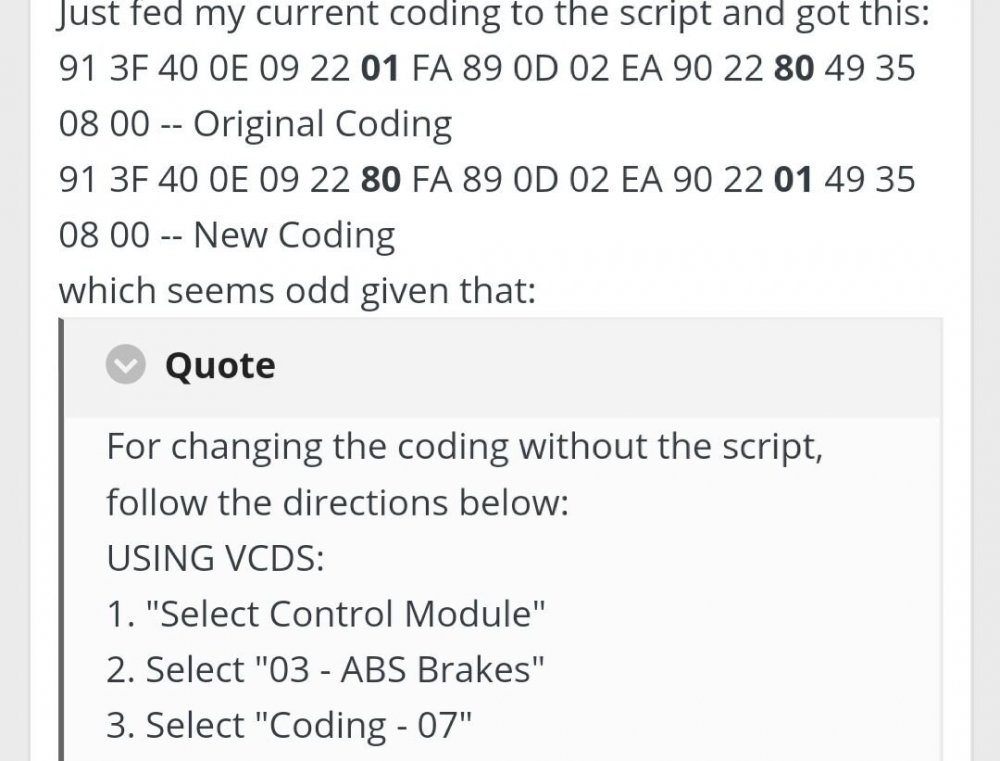Click bold "80" in the Original Coding line
Viewport: 1000px width, 761px height.
(796, 70)
